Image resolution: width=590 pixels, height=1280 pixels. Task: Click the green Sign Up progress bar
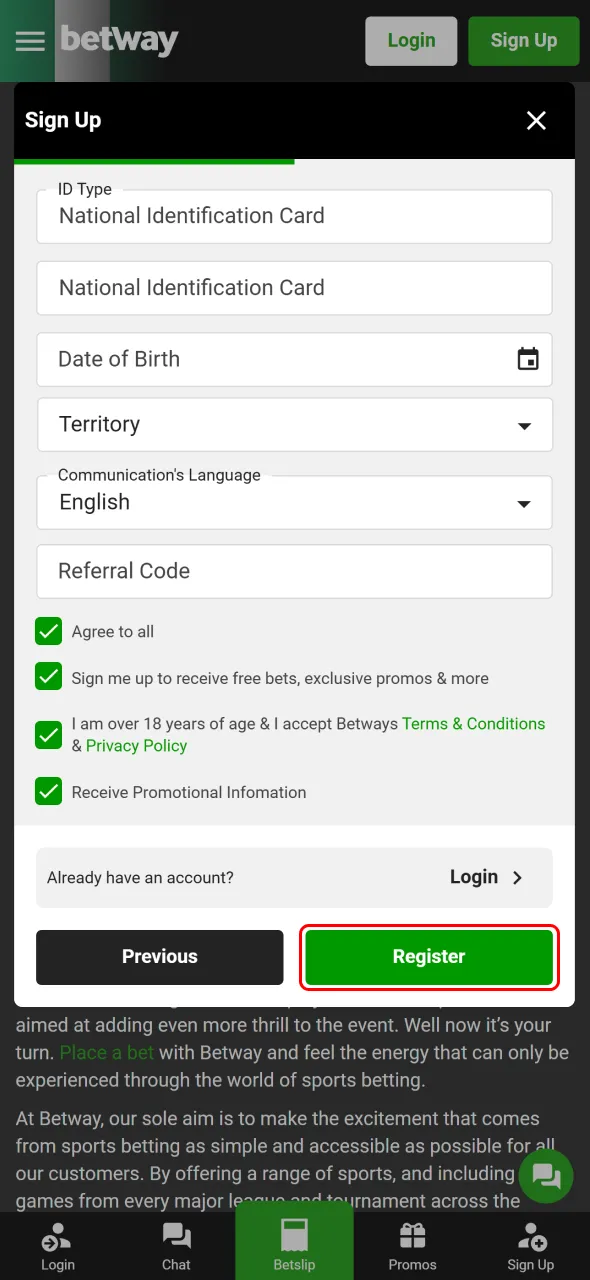click(154, 158)
